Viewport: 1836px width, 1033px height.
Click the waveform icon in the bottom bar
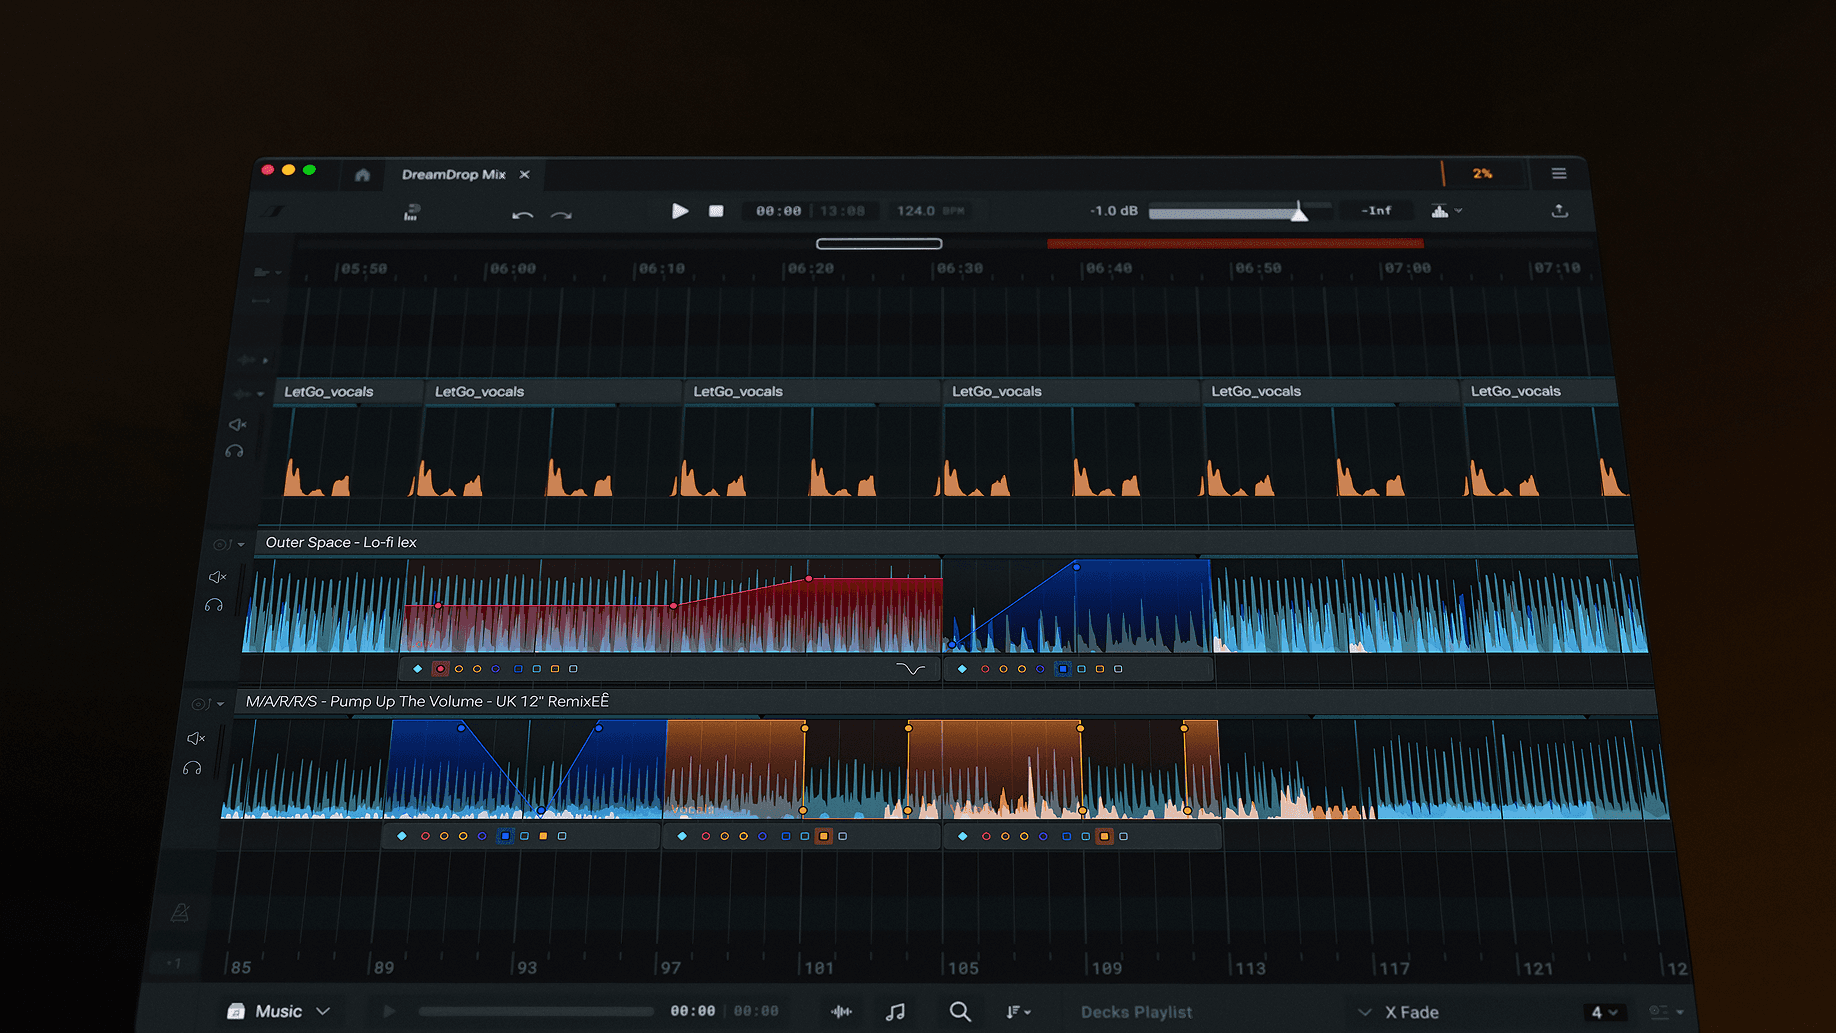click(841, 1011)
